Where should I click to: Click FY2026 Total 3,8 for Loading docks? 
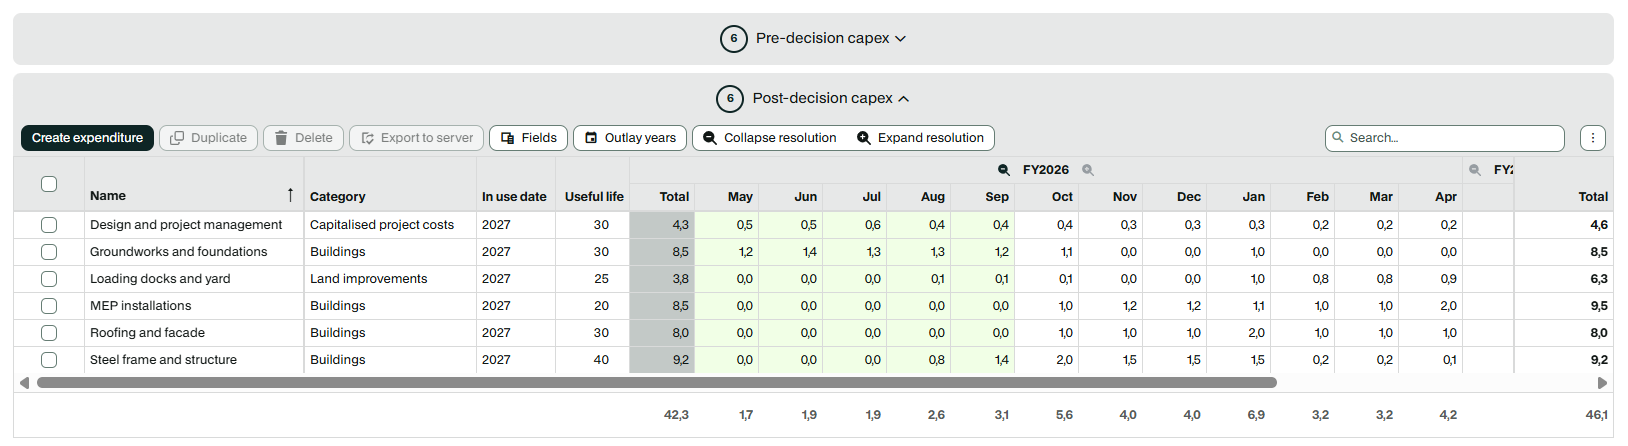(x=662, y=279)
